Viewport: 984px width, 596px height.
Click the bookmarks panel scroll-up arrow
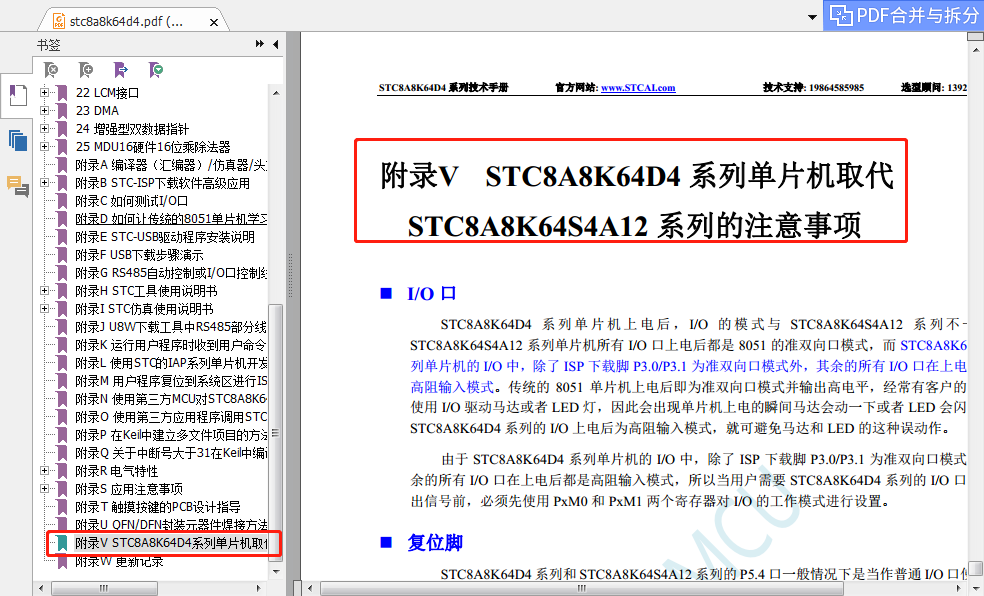(276, 93)
